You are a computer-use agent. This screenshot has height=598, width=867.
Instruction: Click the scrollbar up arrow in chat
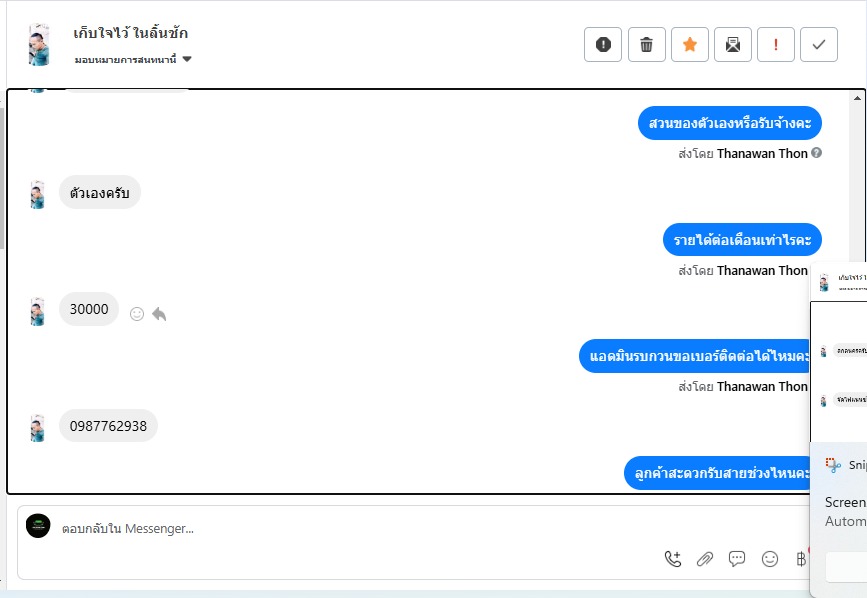coord(857,98)
